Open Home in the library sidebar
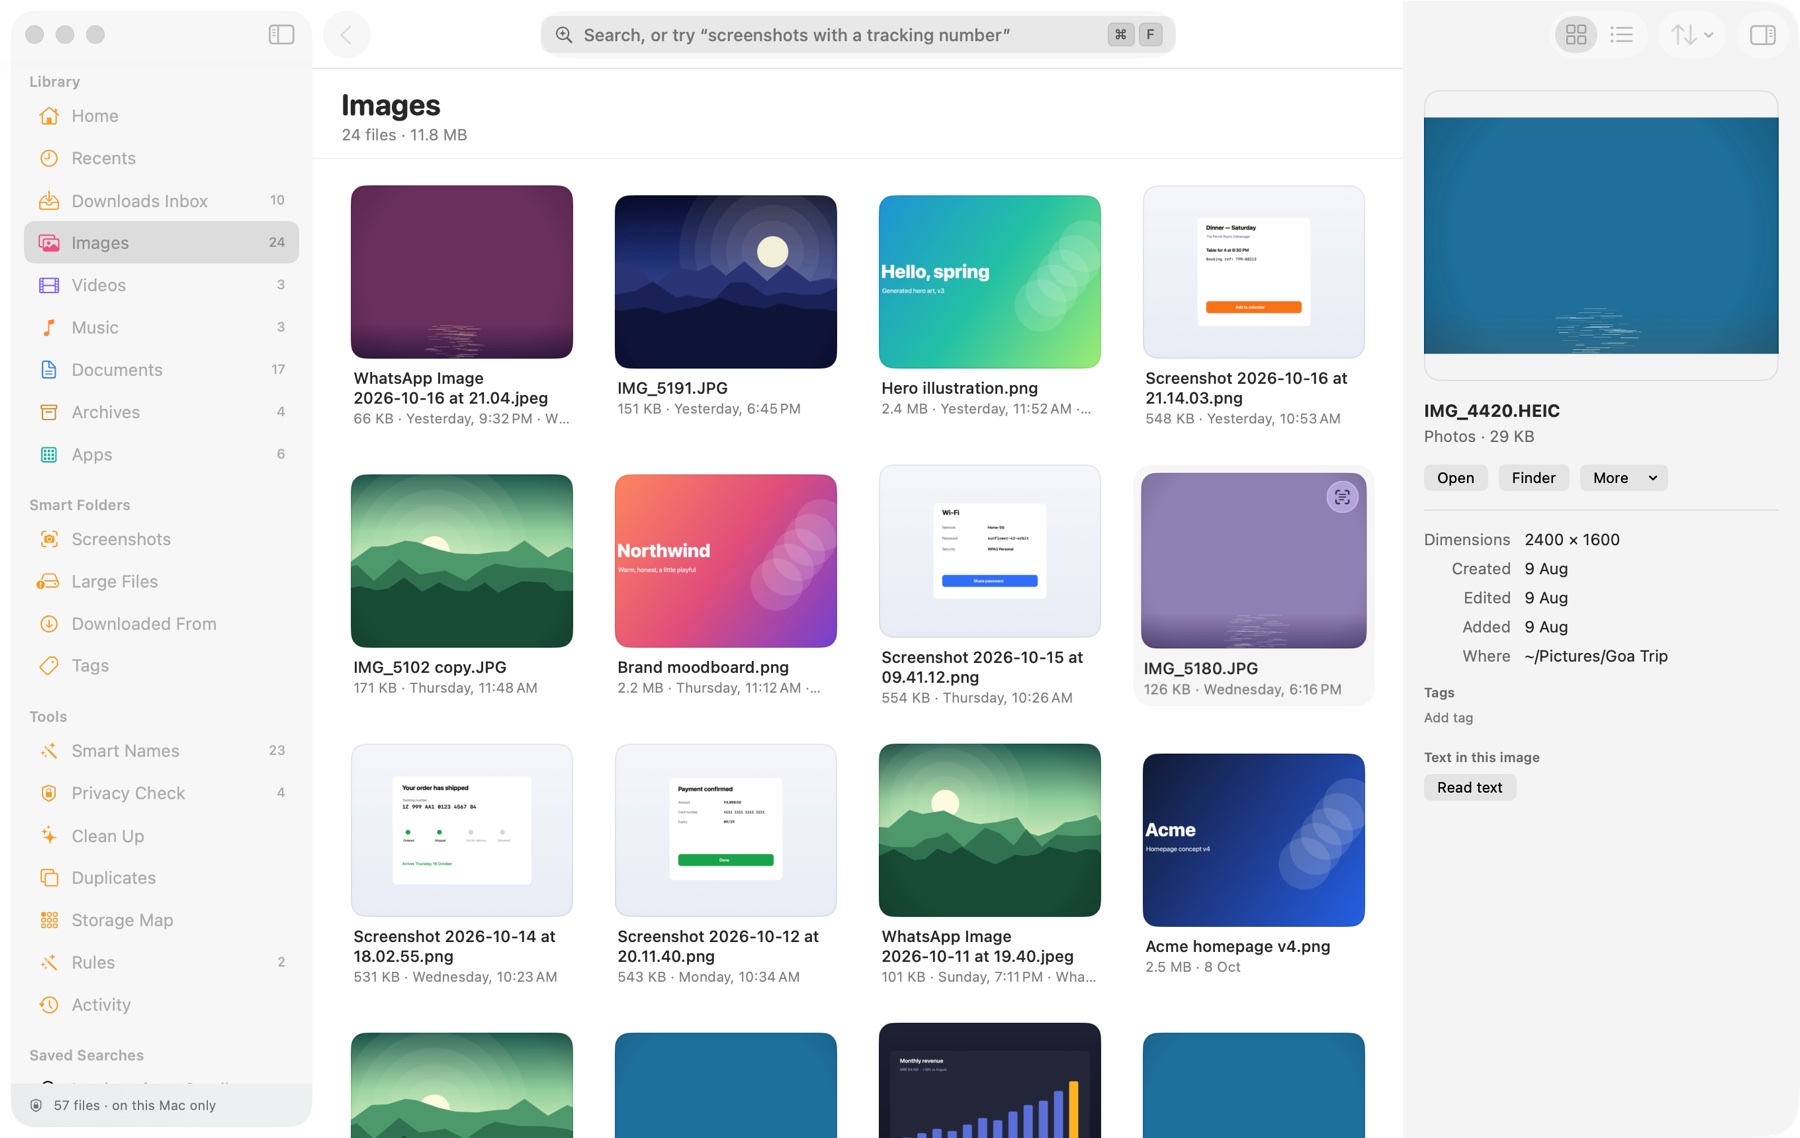Viewport: 1800px width, 1138px height. coord(161,116)
